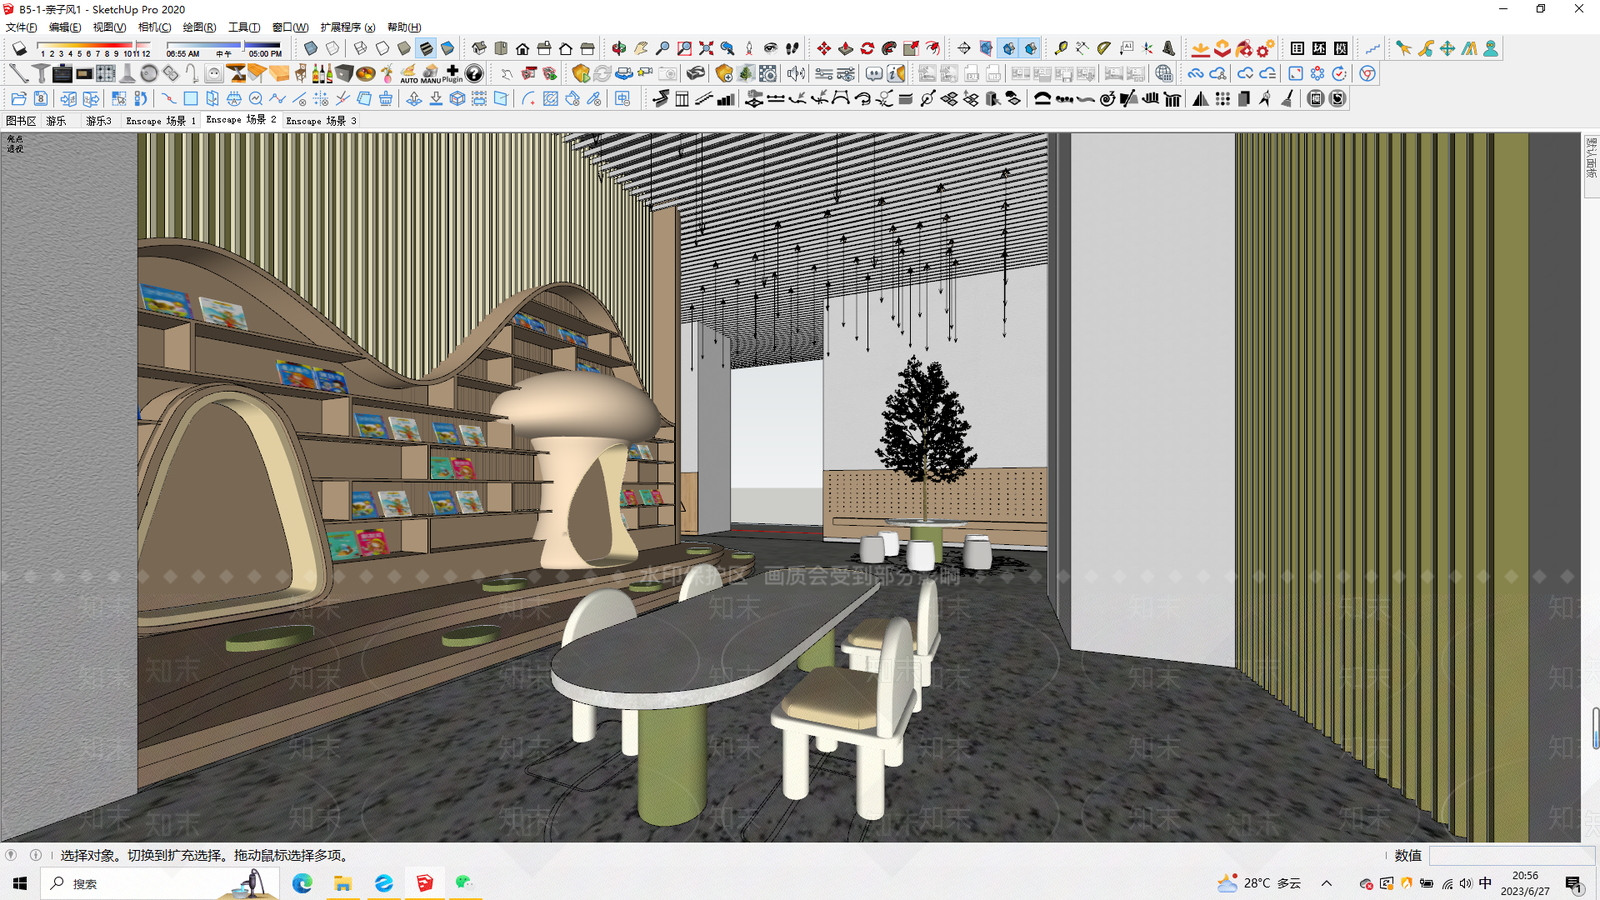Click the Move tool red arrows icon
1600x900 pixels.
[824, 48]
